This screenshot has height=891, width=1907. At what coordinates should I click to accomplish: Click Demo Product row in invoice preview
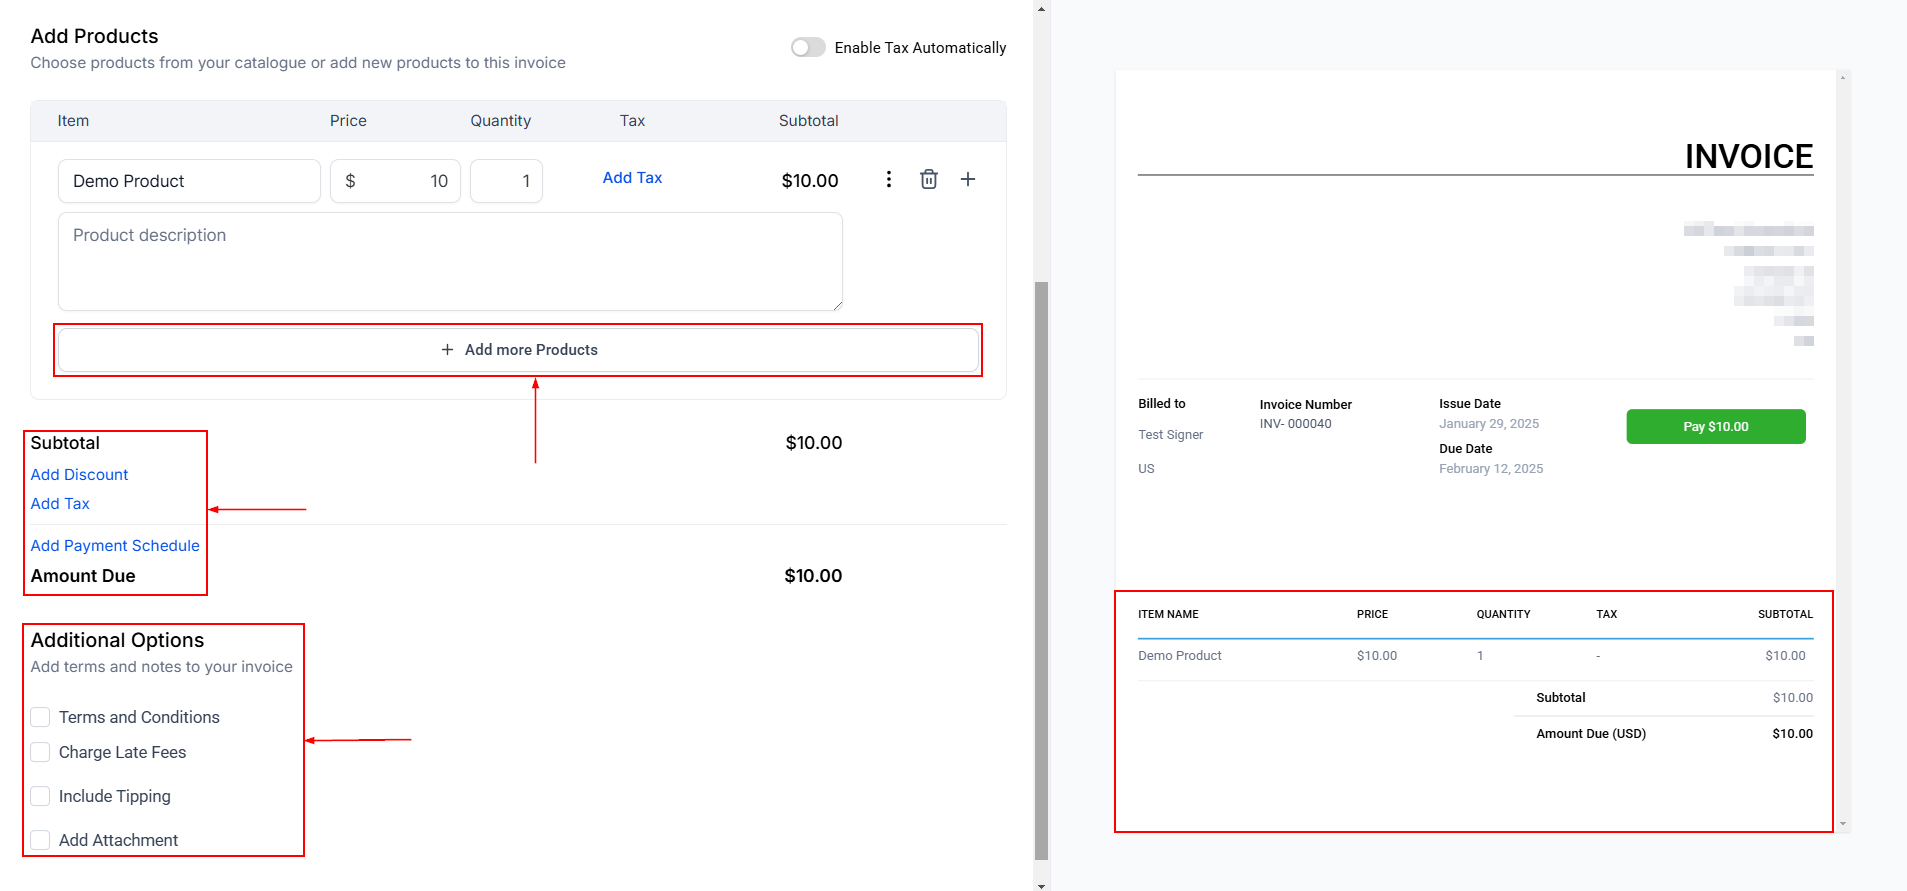tap(1475, 656)
